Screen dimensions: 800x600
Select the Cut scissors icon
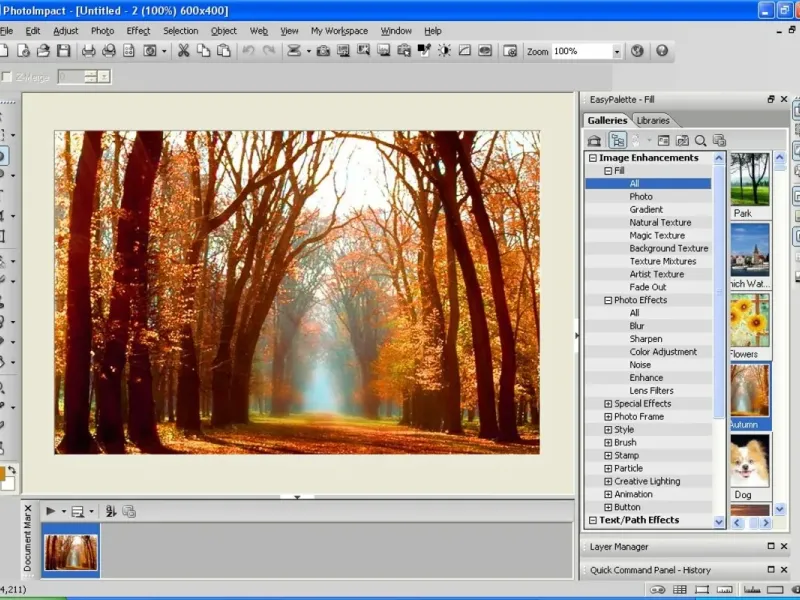(x=184, y=51)
